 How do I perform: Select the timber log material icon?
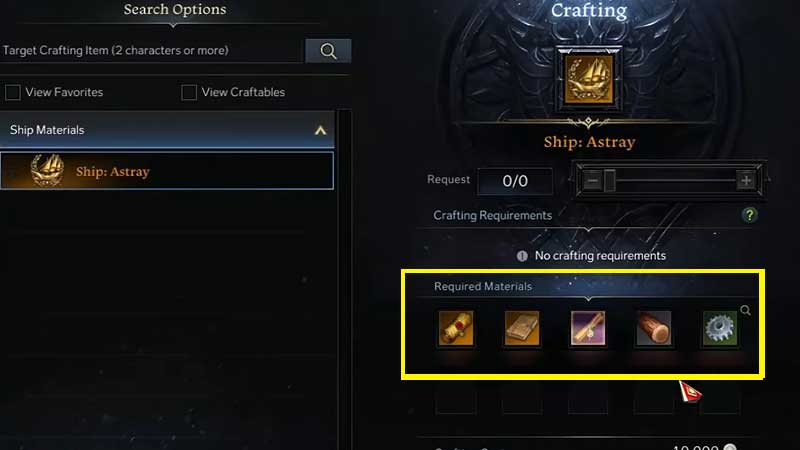click(654, 328)
